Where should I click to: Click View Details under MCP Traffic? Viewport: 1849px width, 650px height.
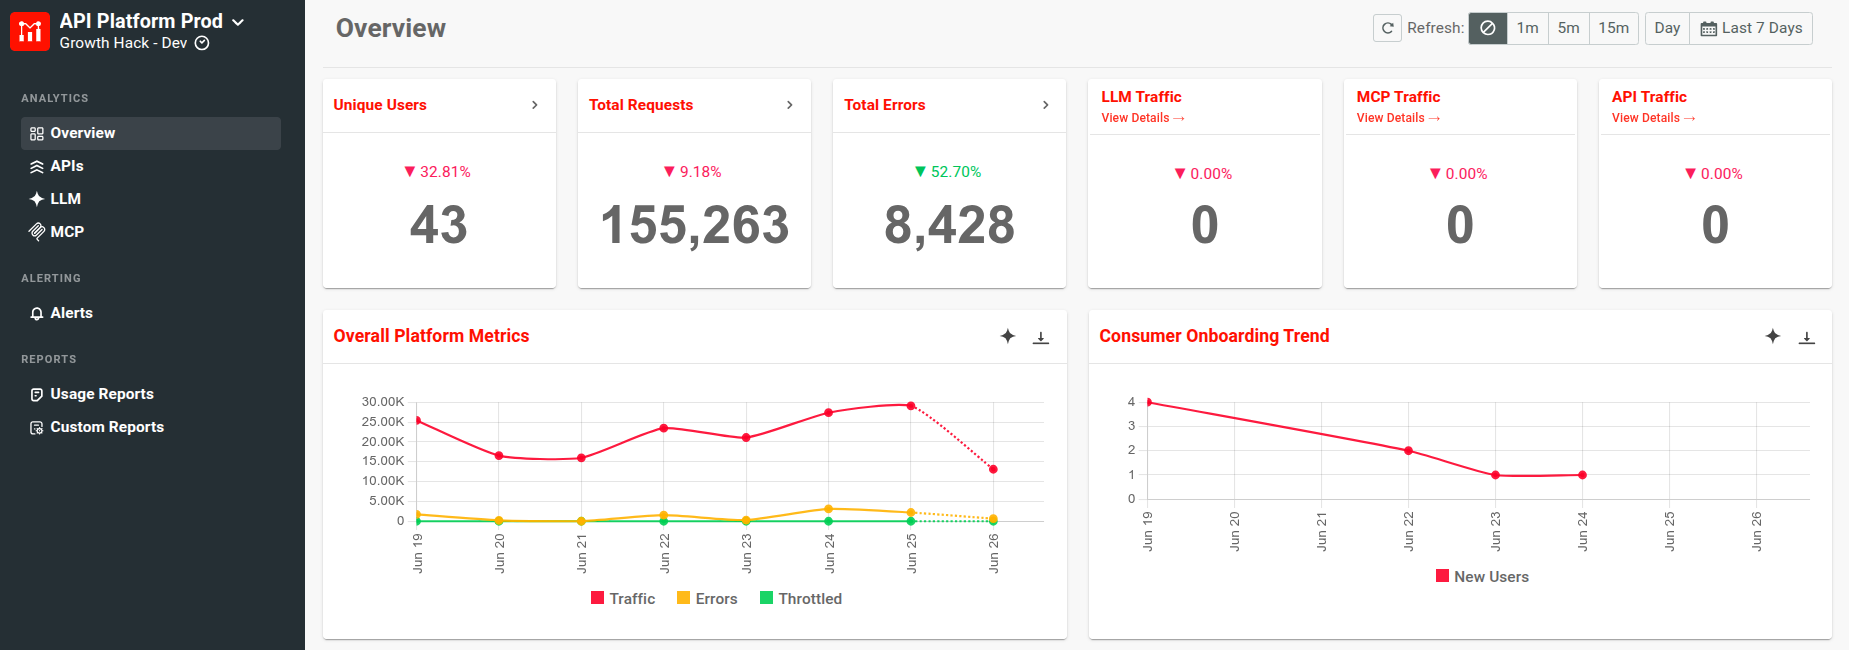tap(1398, 118)
